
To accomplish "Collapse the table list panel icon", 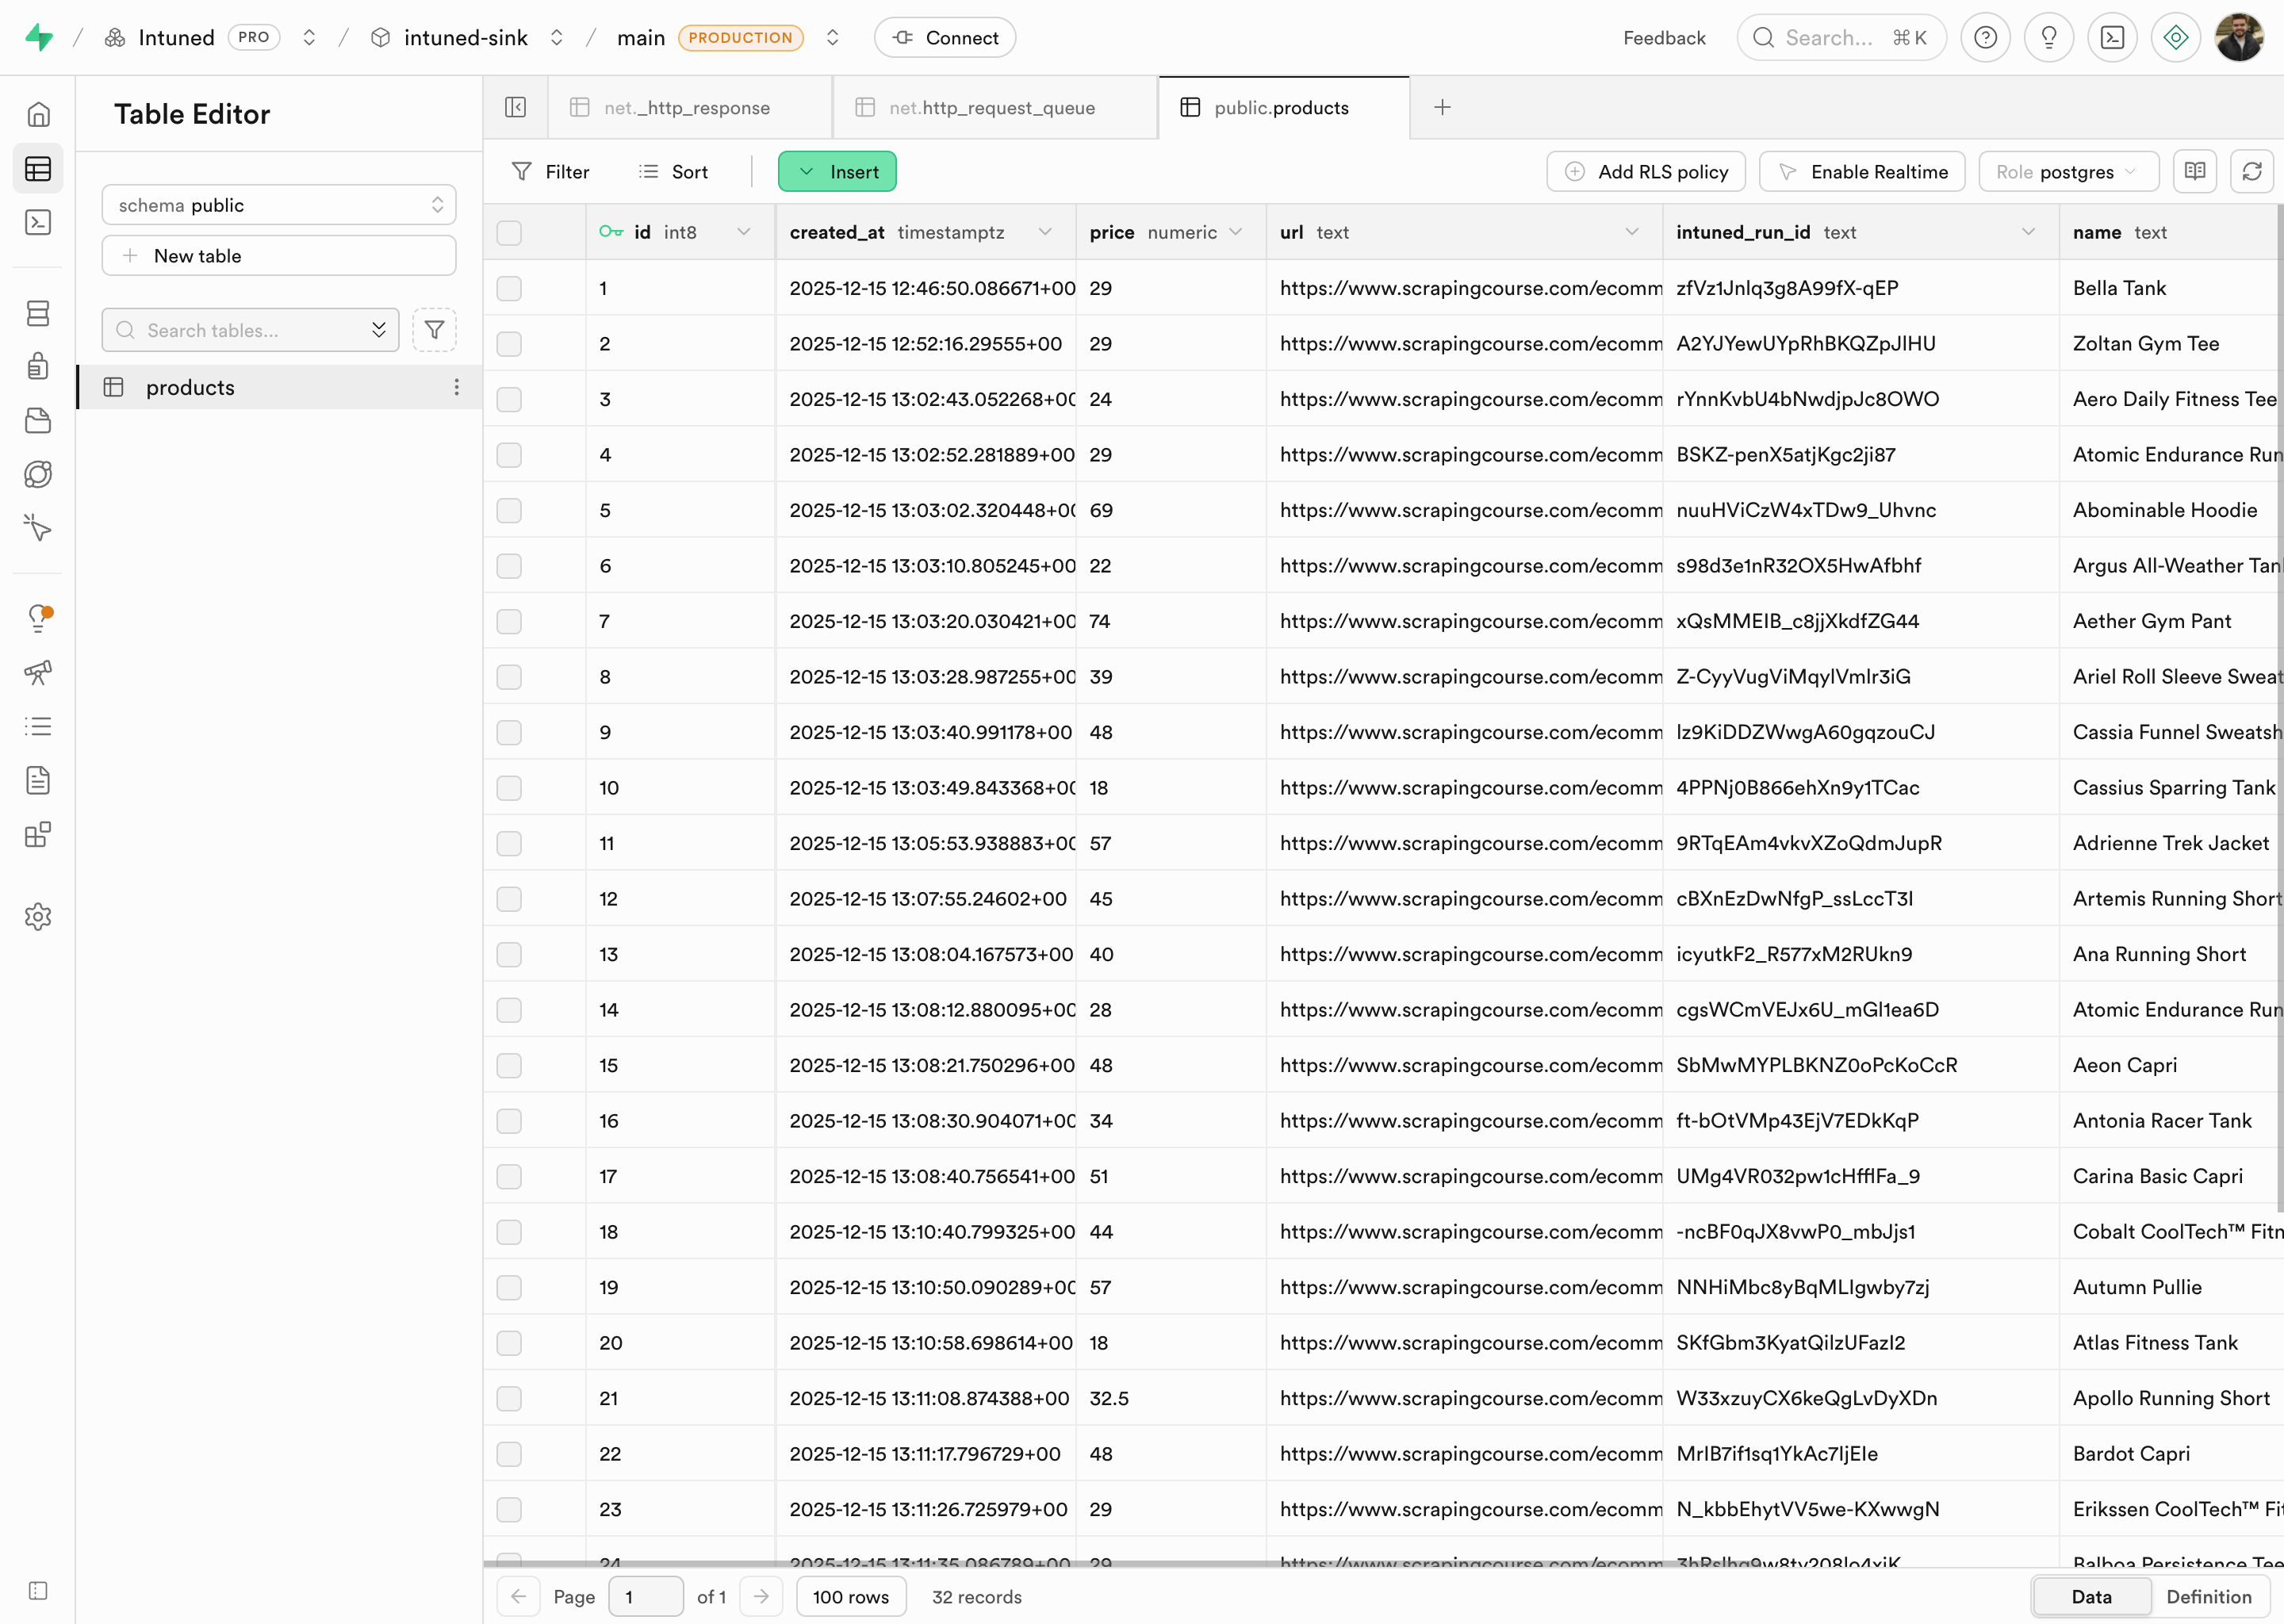I will (515, 107).
